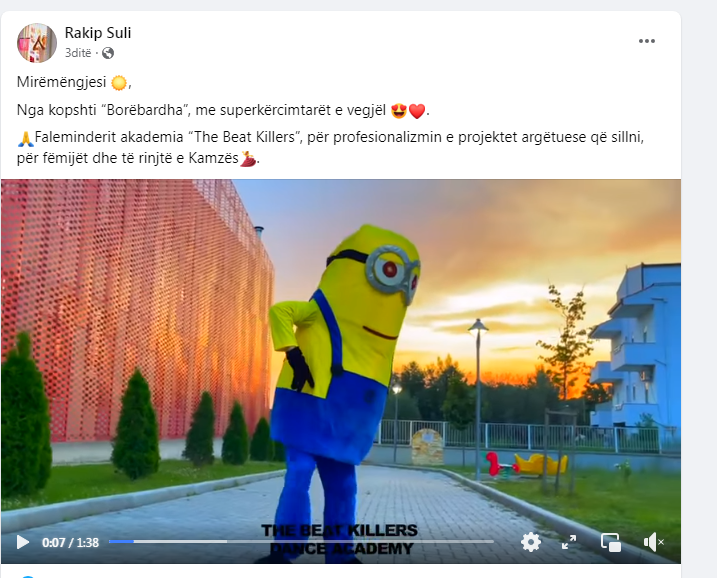Click the 0:07 / 1:38 time display
This screenshot has height=578, width=717.
pos(70,542)
